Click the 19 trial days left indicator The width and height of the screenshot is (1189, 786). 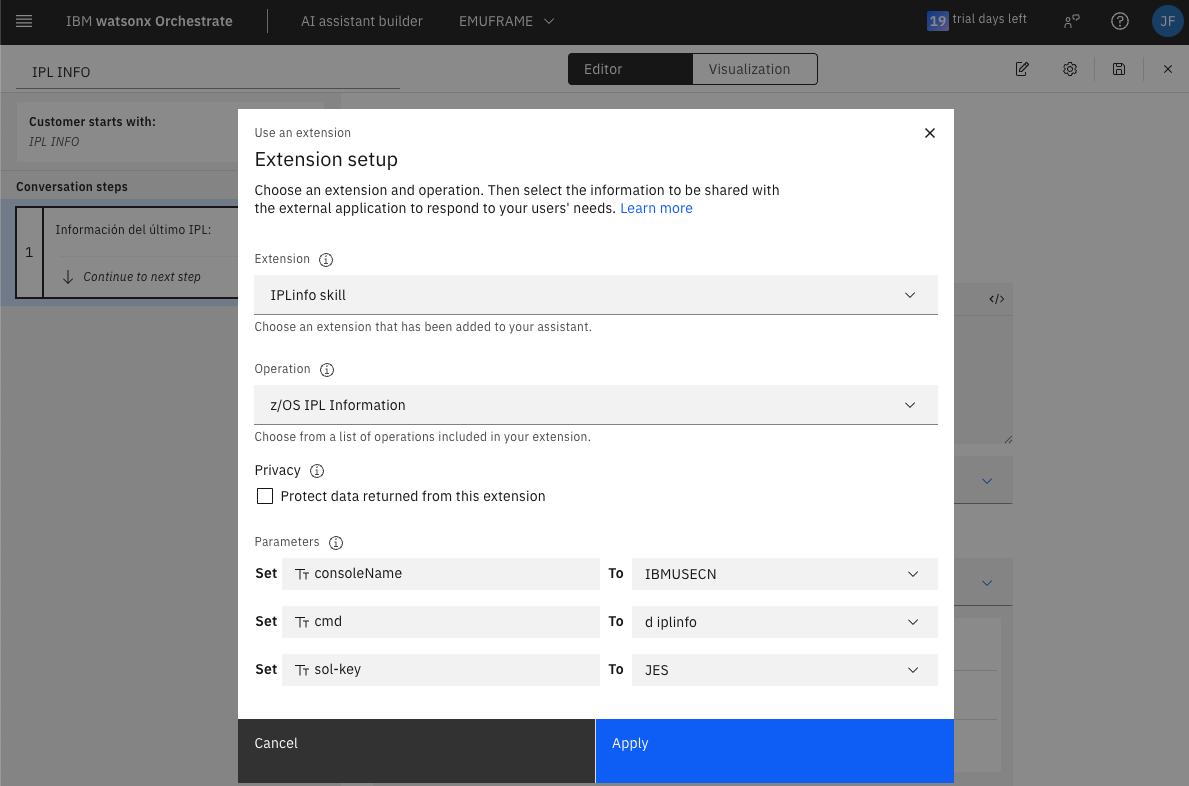(x=977, y=20)
